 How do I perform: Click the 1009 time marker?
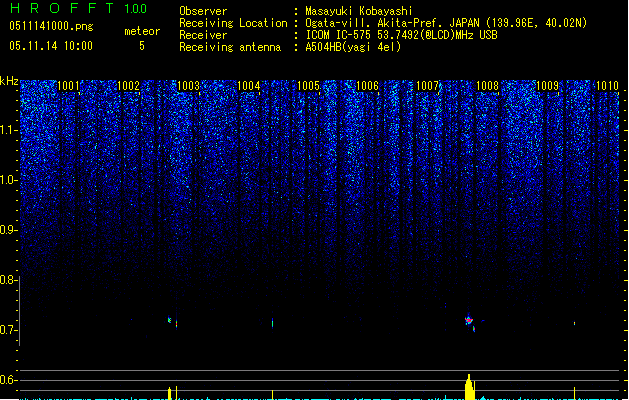548,86
